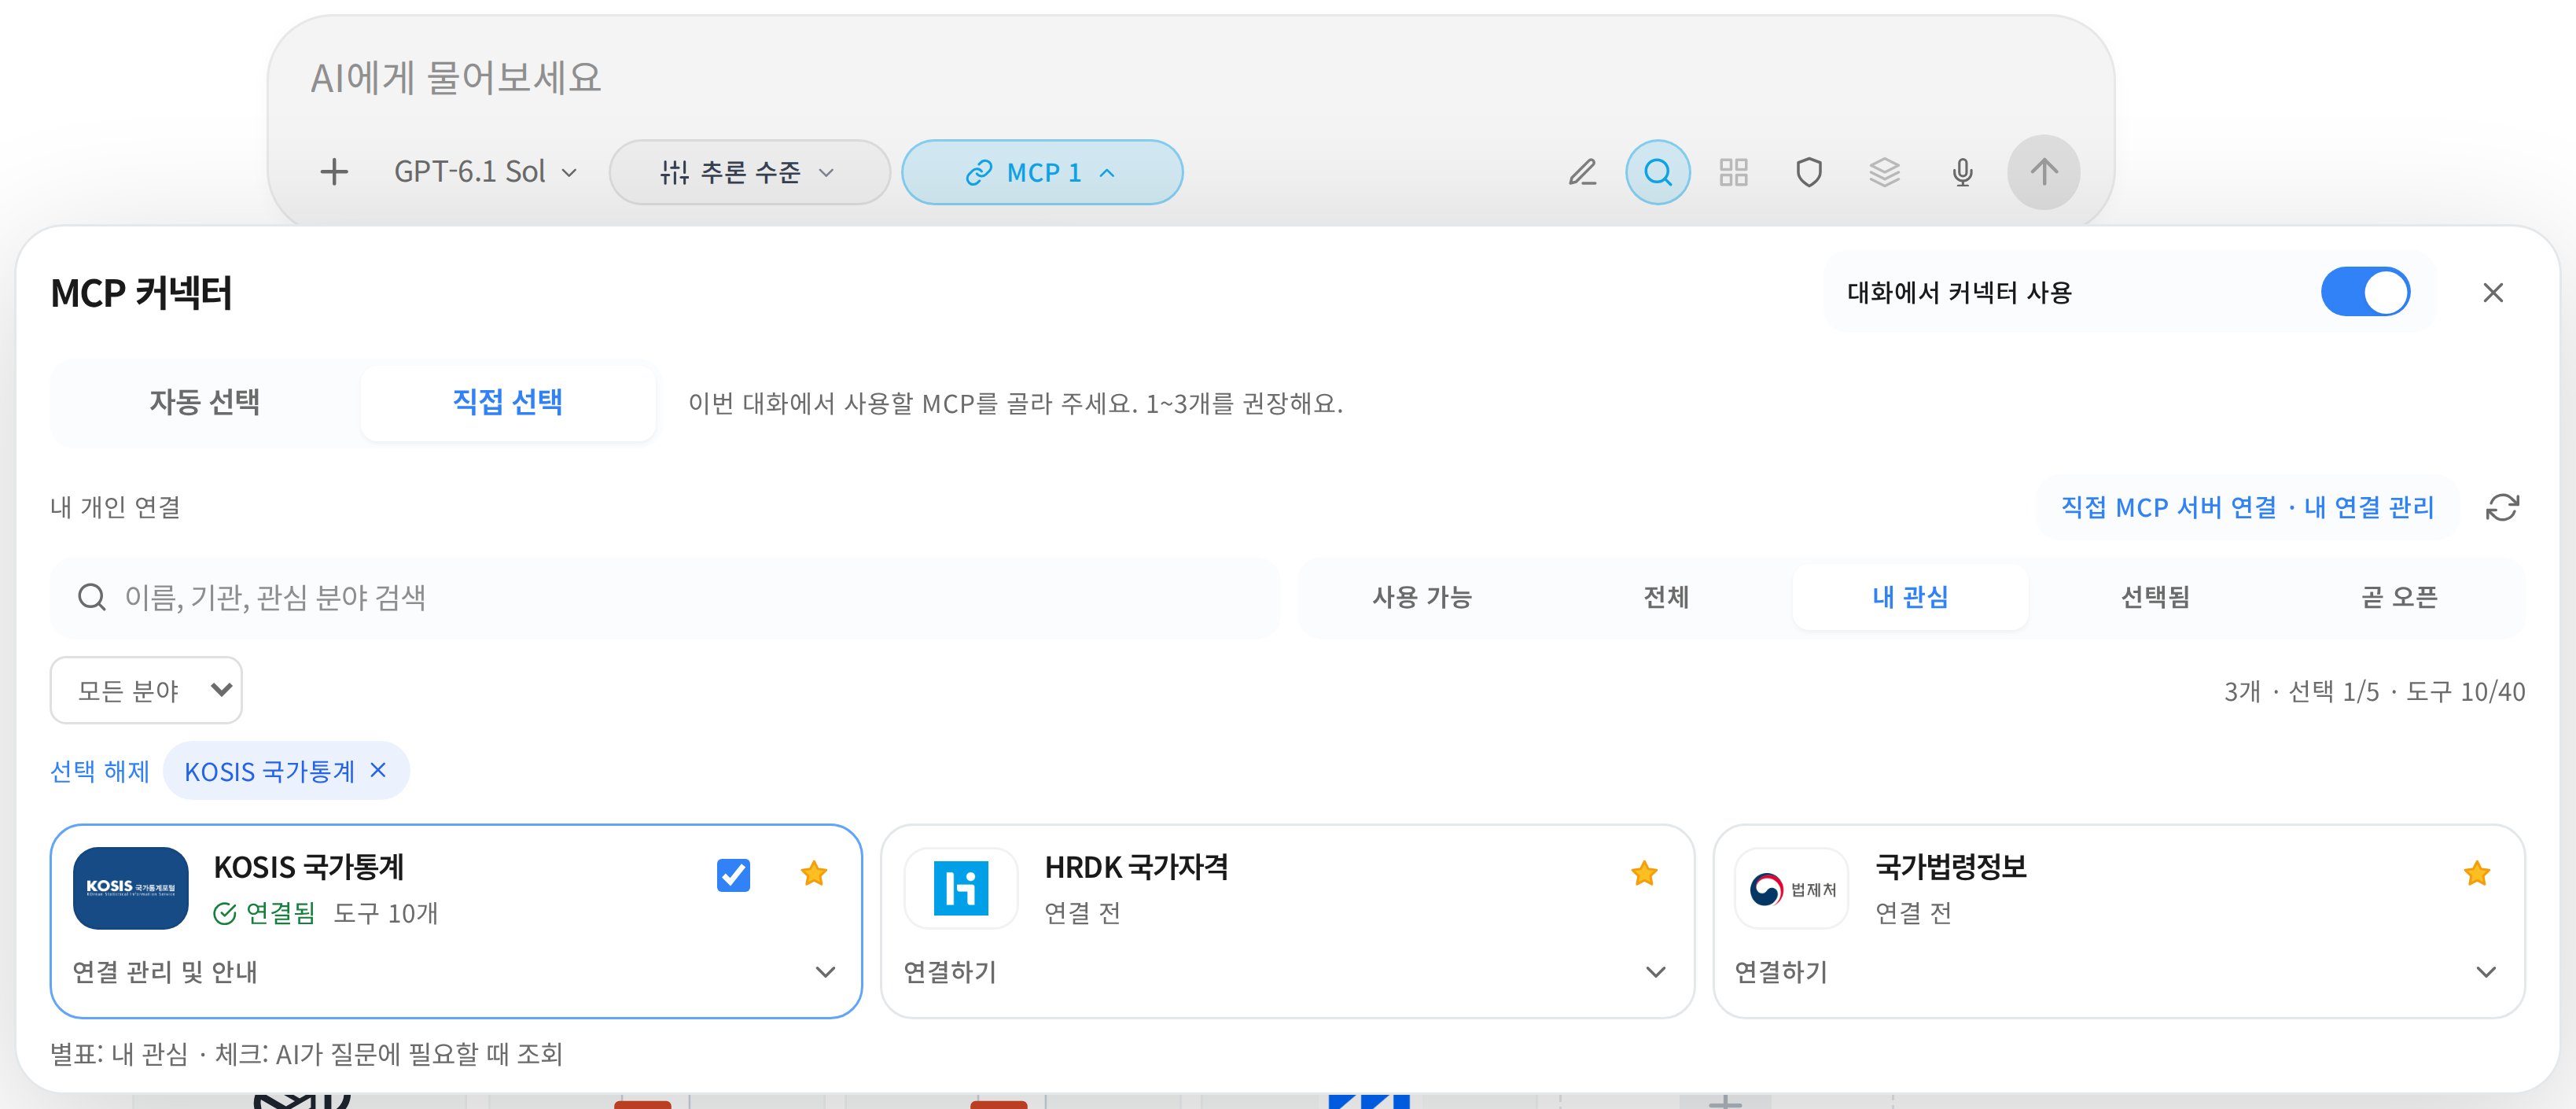Screen dimensions: 2576x1109
Task: Open the 모든 분야 category dropdown
Action: 146,690
